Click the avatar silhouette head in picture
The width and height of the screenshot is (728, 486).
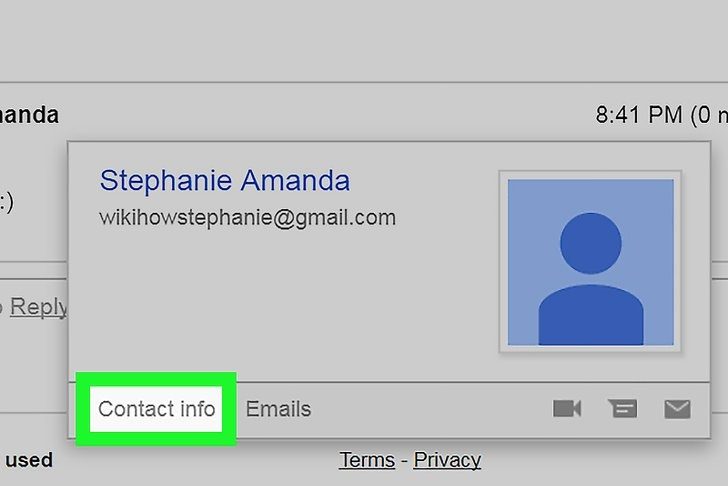[x=591, y=243]
